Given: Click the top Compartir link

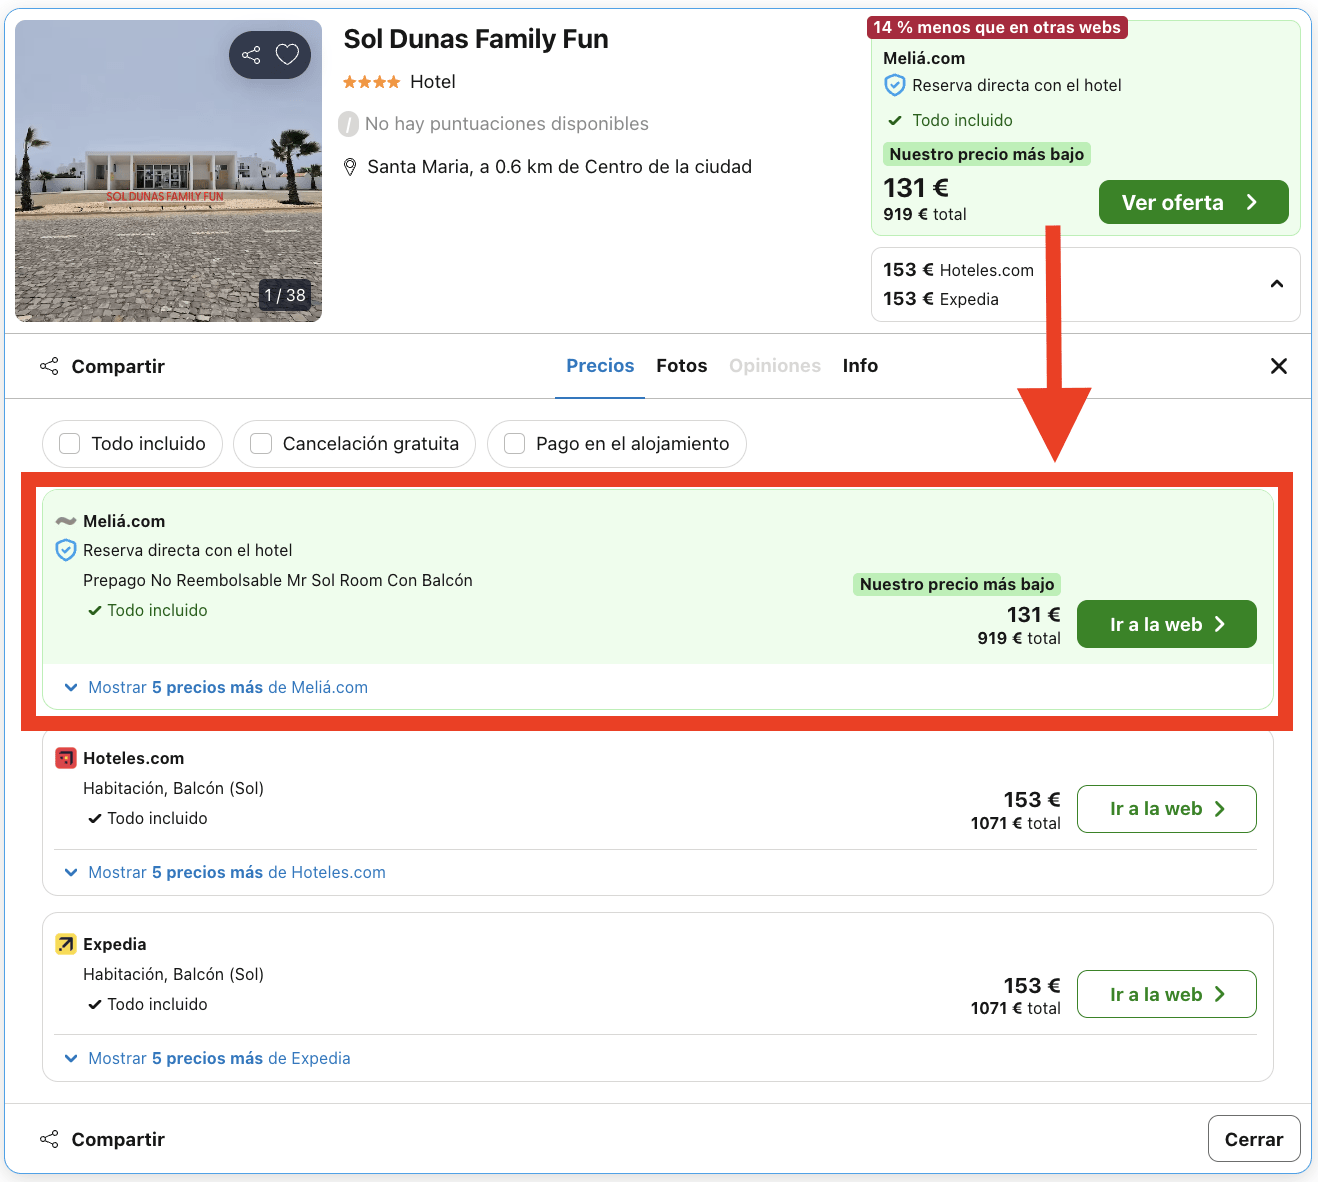Looking at the screenshot, I should click(x=118, y=366).
